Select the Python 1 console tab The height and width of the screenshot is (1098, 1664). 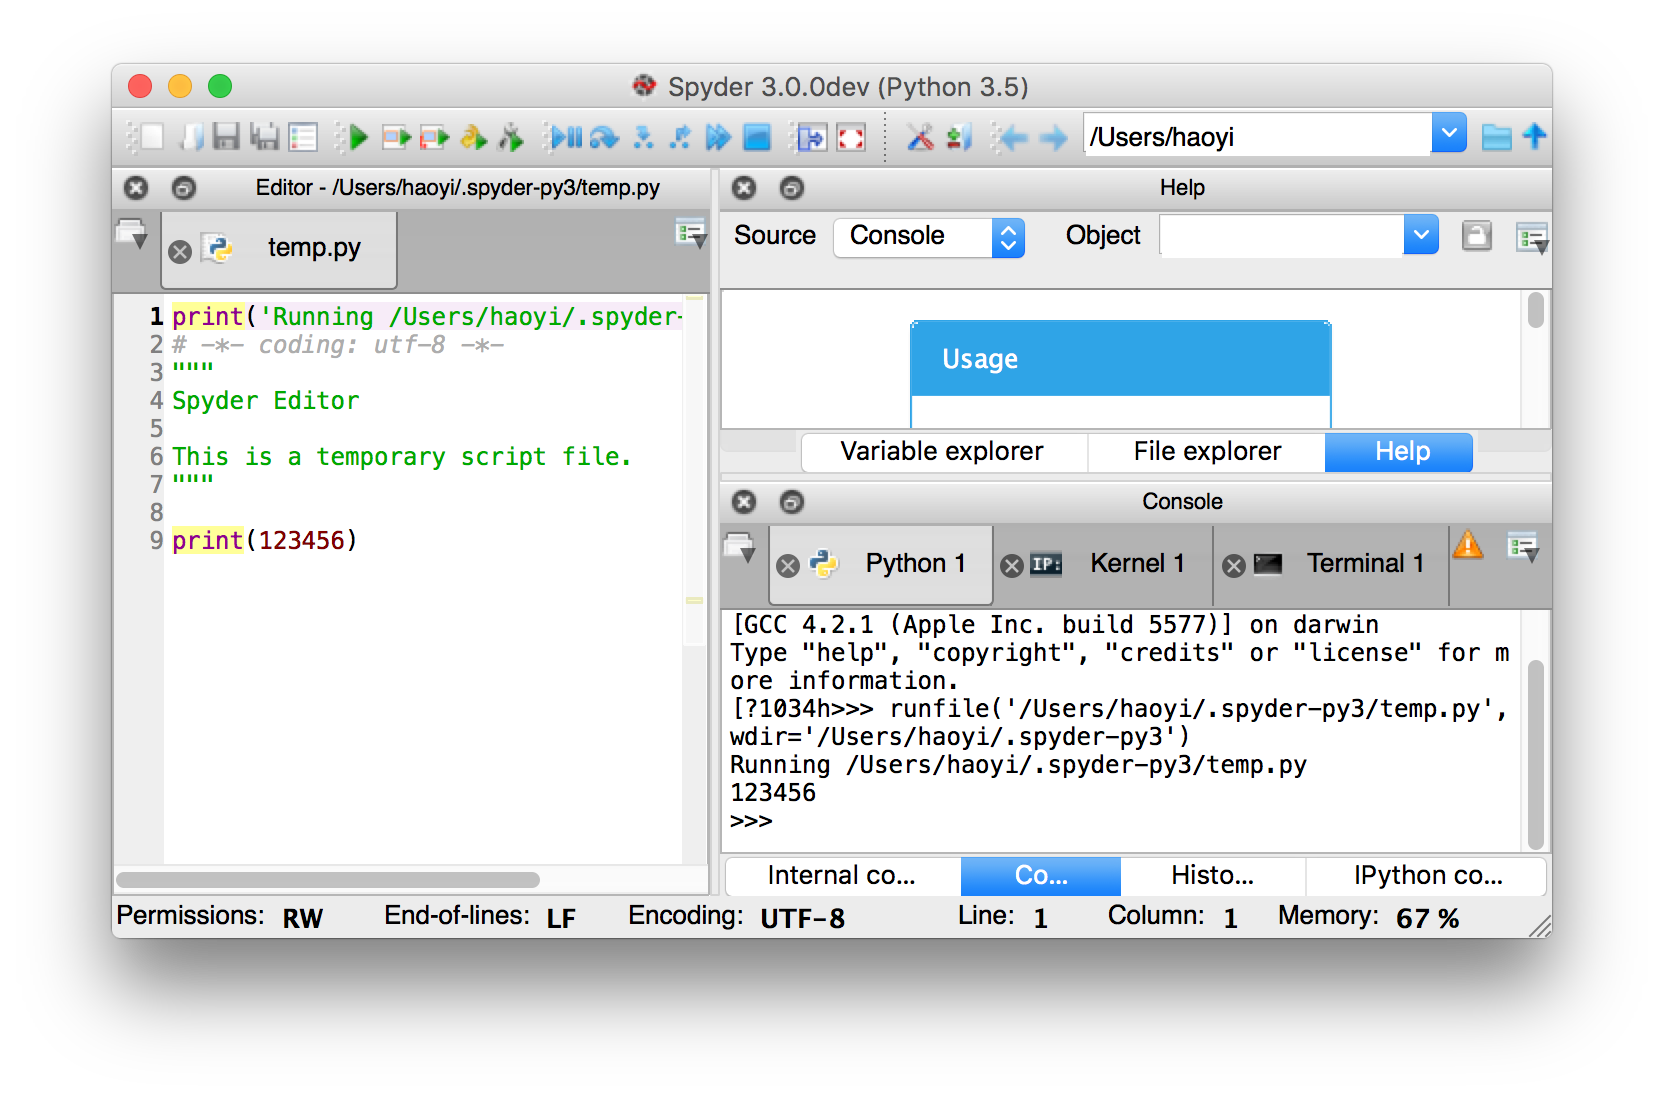(881, 564)
